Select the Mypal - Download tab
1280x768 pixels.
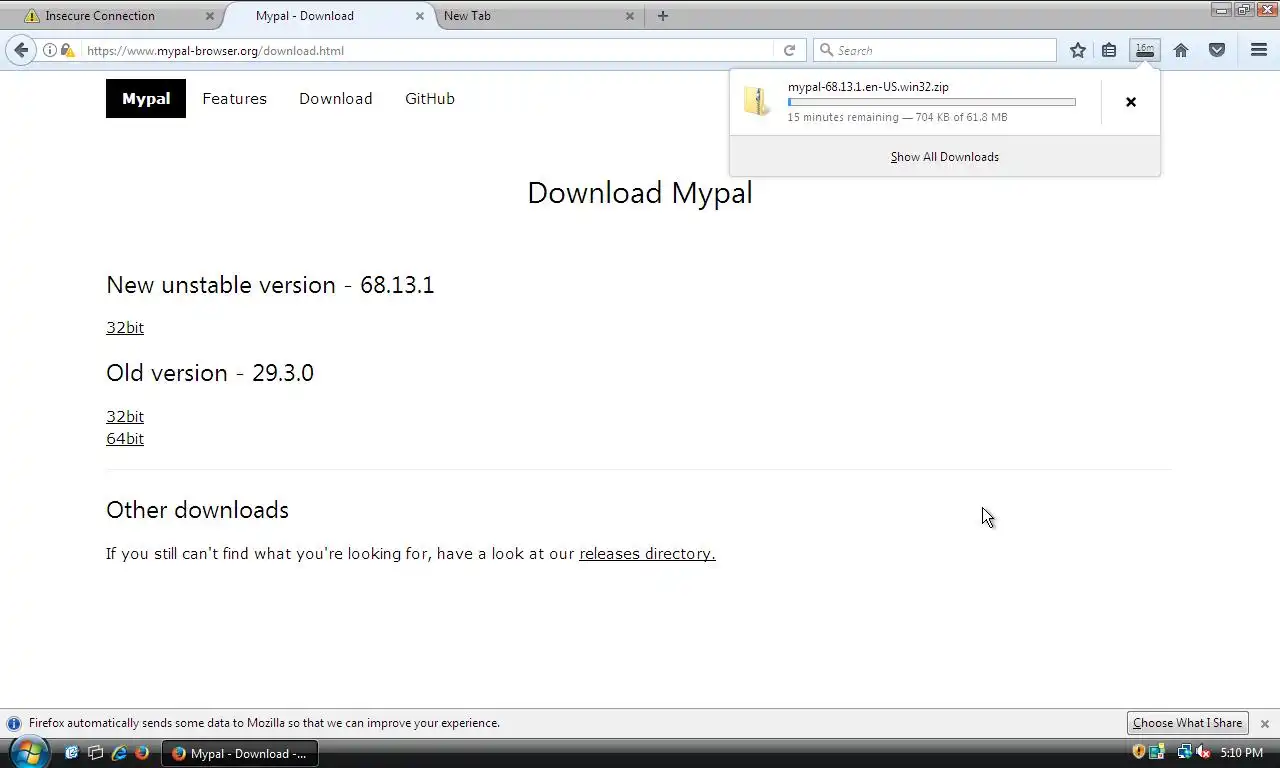(326, 16)
